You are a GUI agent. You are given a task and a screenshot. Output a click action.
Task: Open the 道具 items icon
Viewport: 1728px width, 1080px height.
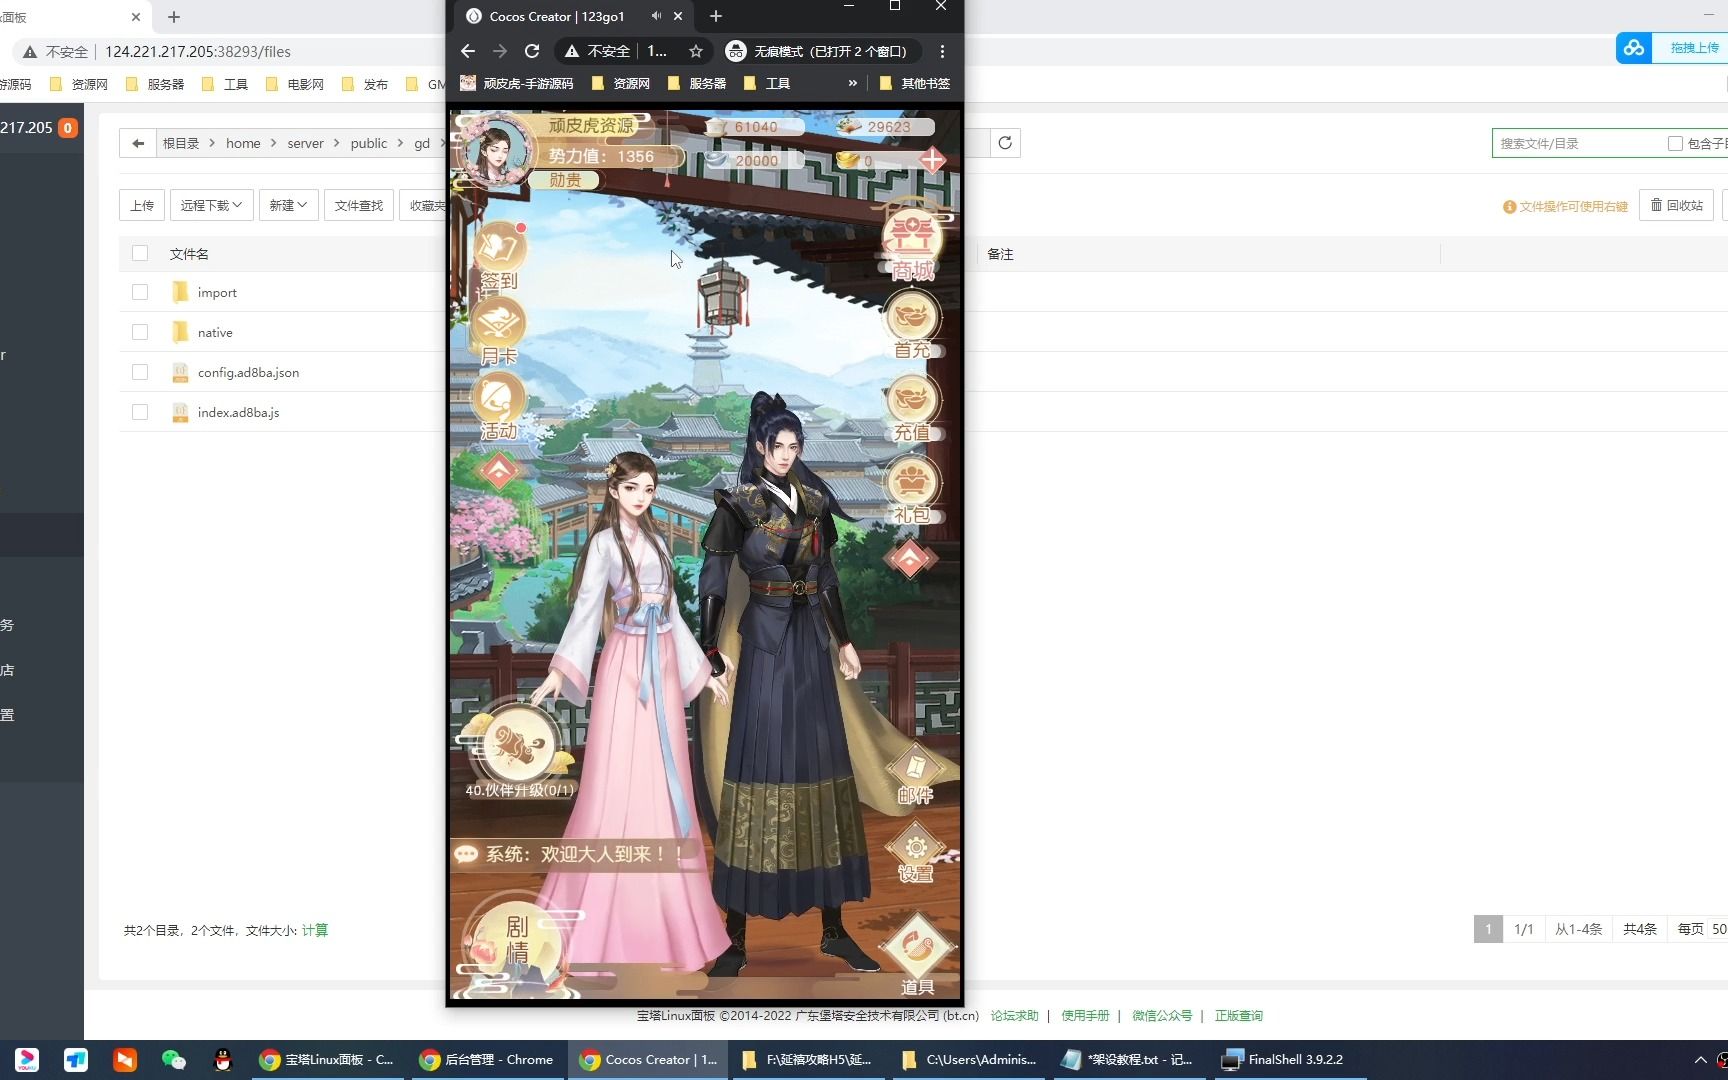[x=917, y=955]
